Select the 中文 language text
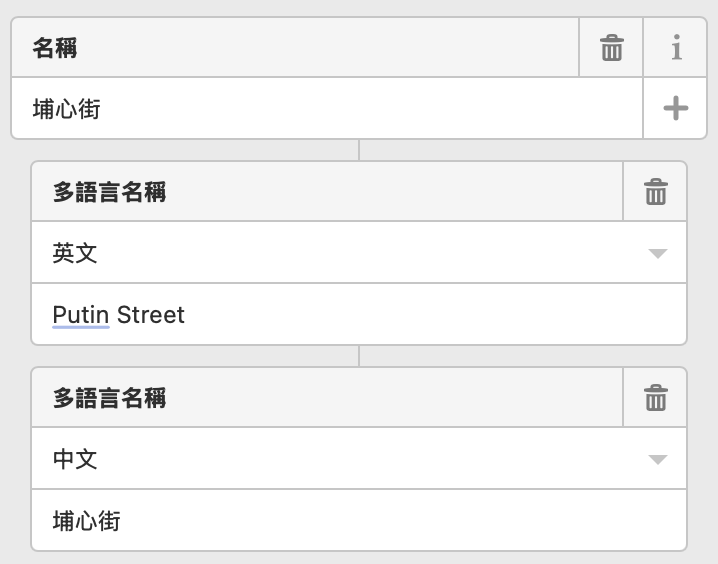This screenshot has width=718, height=564. point(75,459)
